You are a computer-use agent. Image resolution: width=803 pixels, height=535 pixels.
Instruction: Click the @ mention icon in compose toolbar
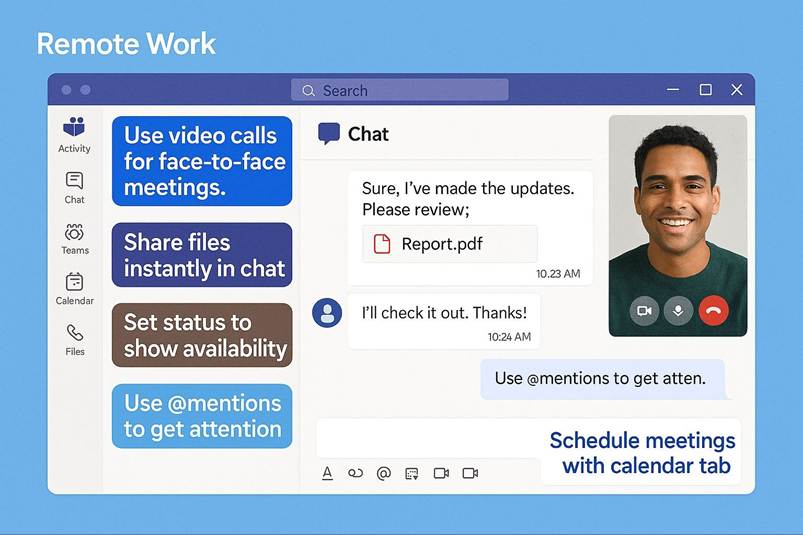pyautogui.click(x=383, y=473)
